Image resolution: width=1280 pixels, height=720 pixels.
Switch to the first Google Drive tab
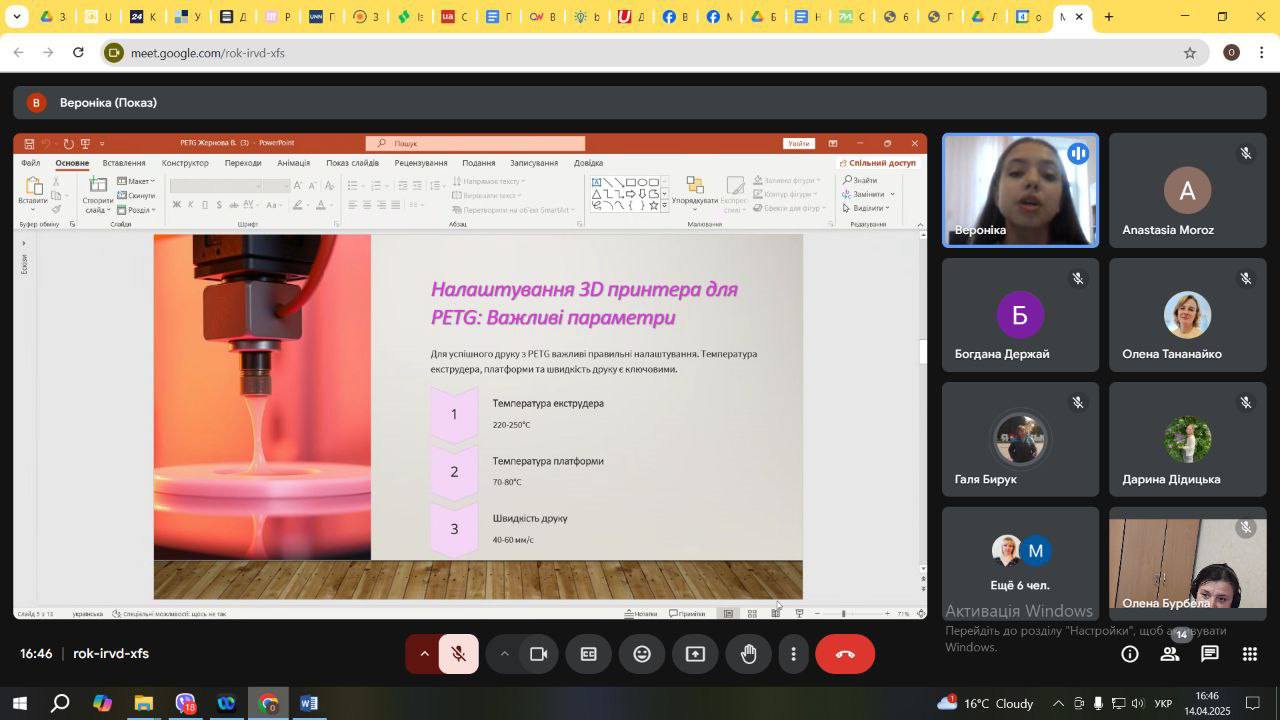53,17
